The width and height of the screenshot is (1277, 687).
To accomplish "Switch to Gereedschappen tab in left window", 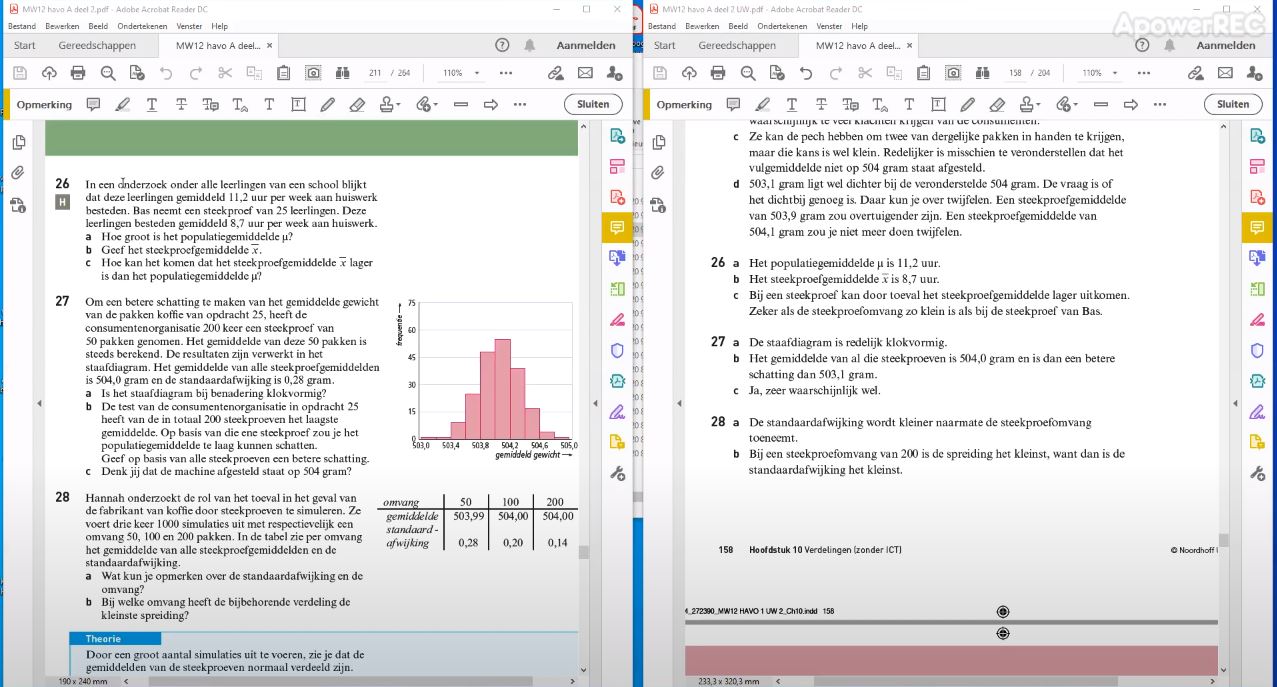I will tap(96, 45).
